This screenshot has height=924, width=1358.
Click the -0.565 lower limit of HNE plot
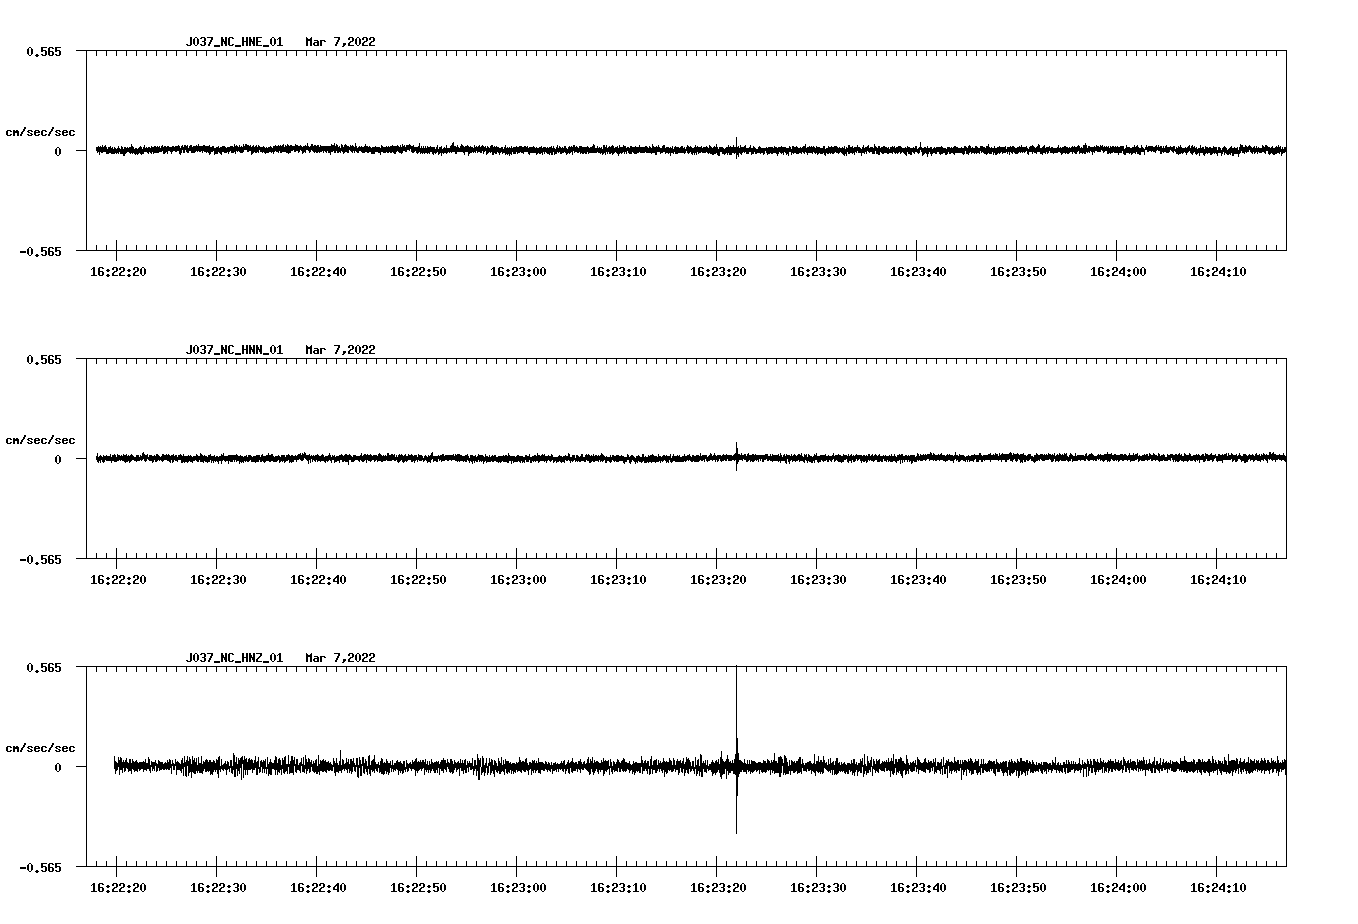tap(40, 251)
